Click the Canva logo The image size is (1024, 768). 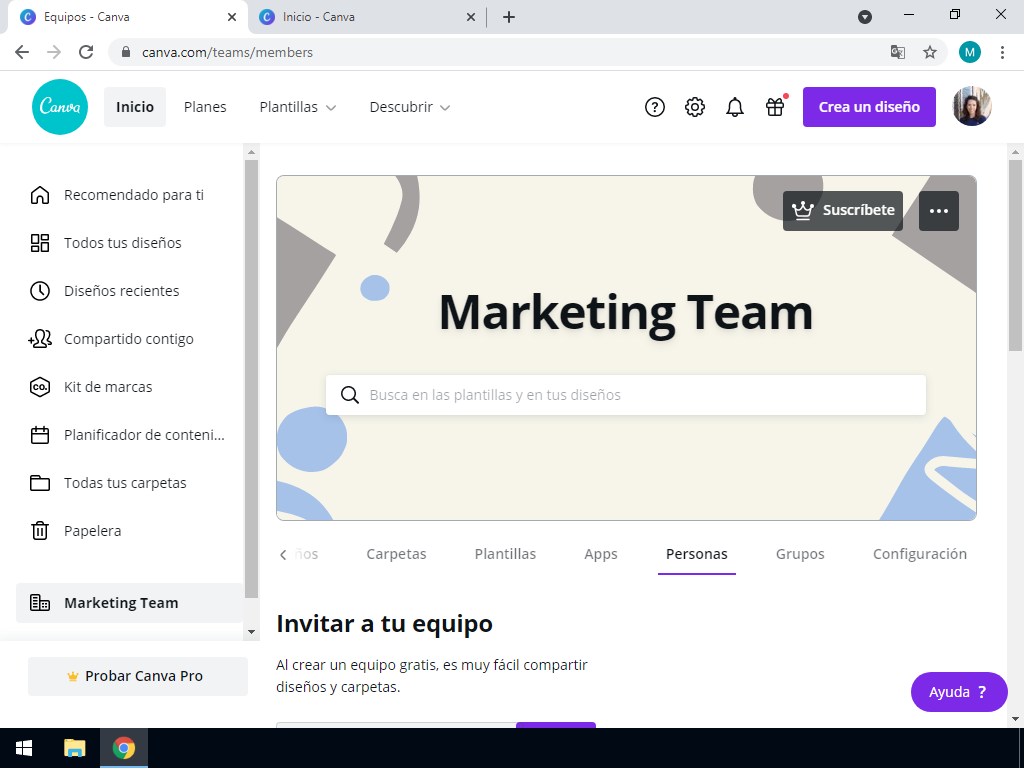(x=60, y=107)
